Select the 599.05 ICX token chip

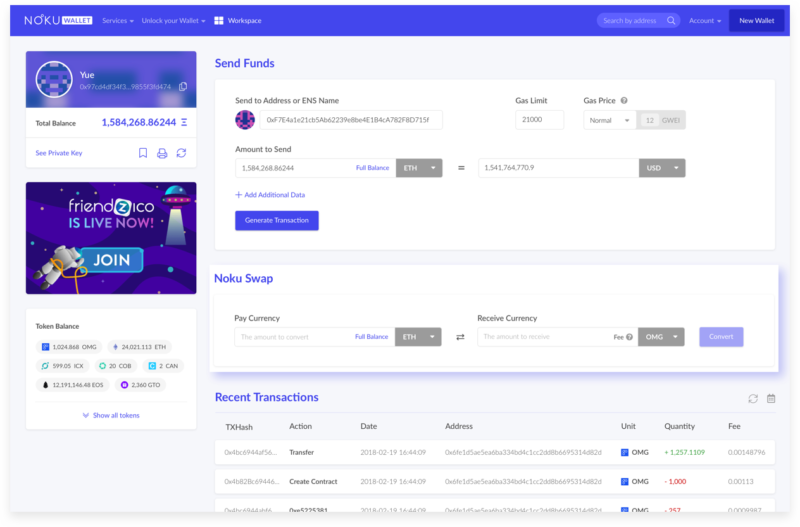coord(62,366)
